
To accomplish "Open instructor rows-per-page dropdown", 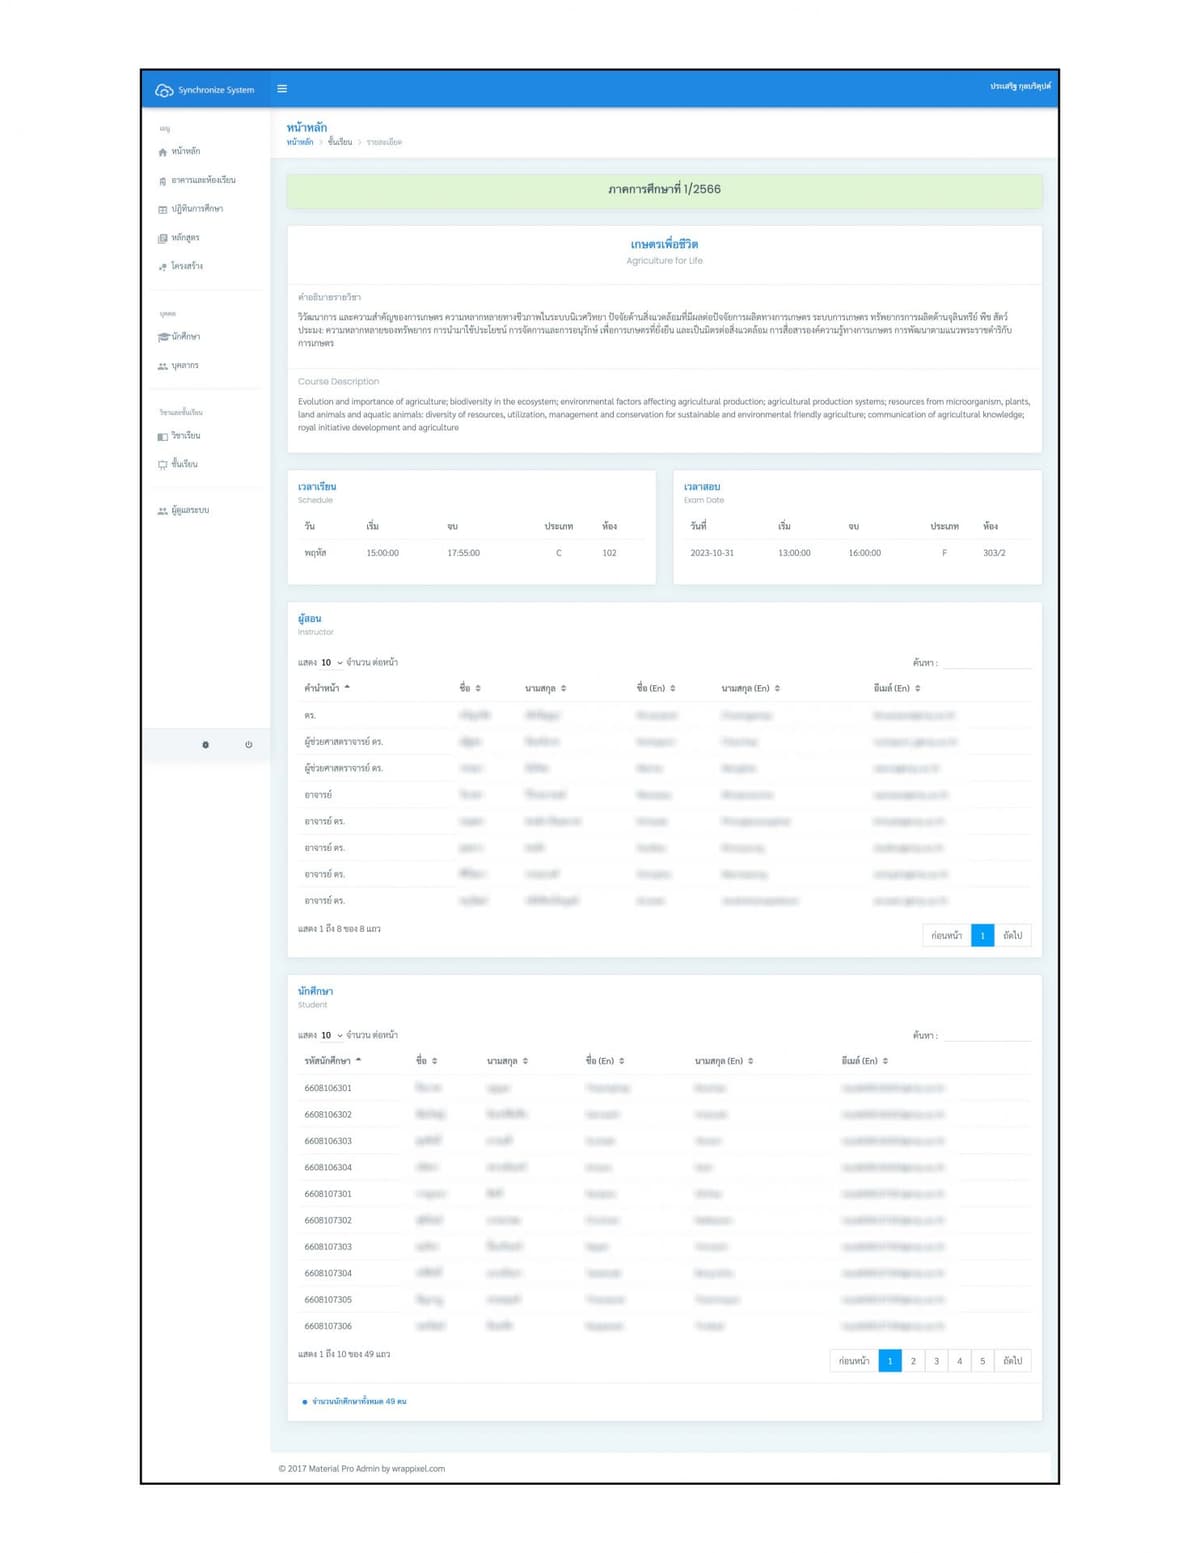I will 332,662.
